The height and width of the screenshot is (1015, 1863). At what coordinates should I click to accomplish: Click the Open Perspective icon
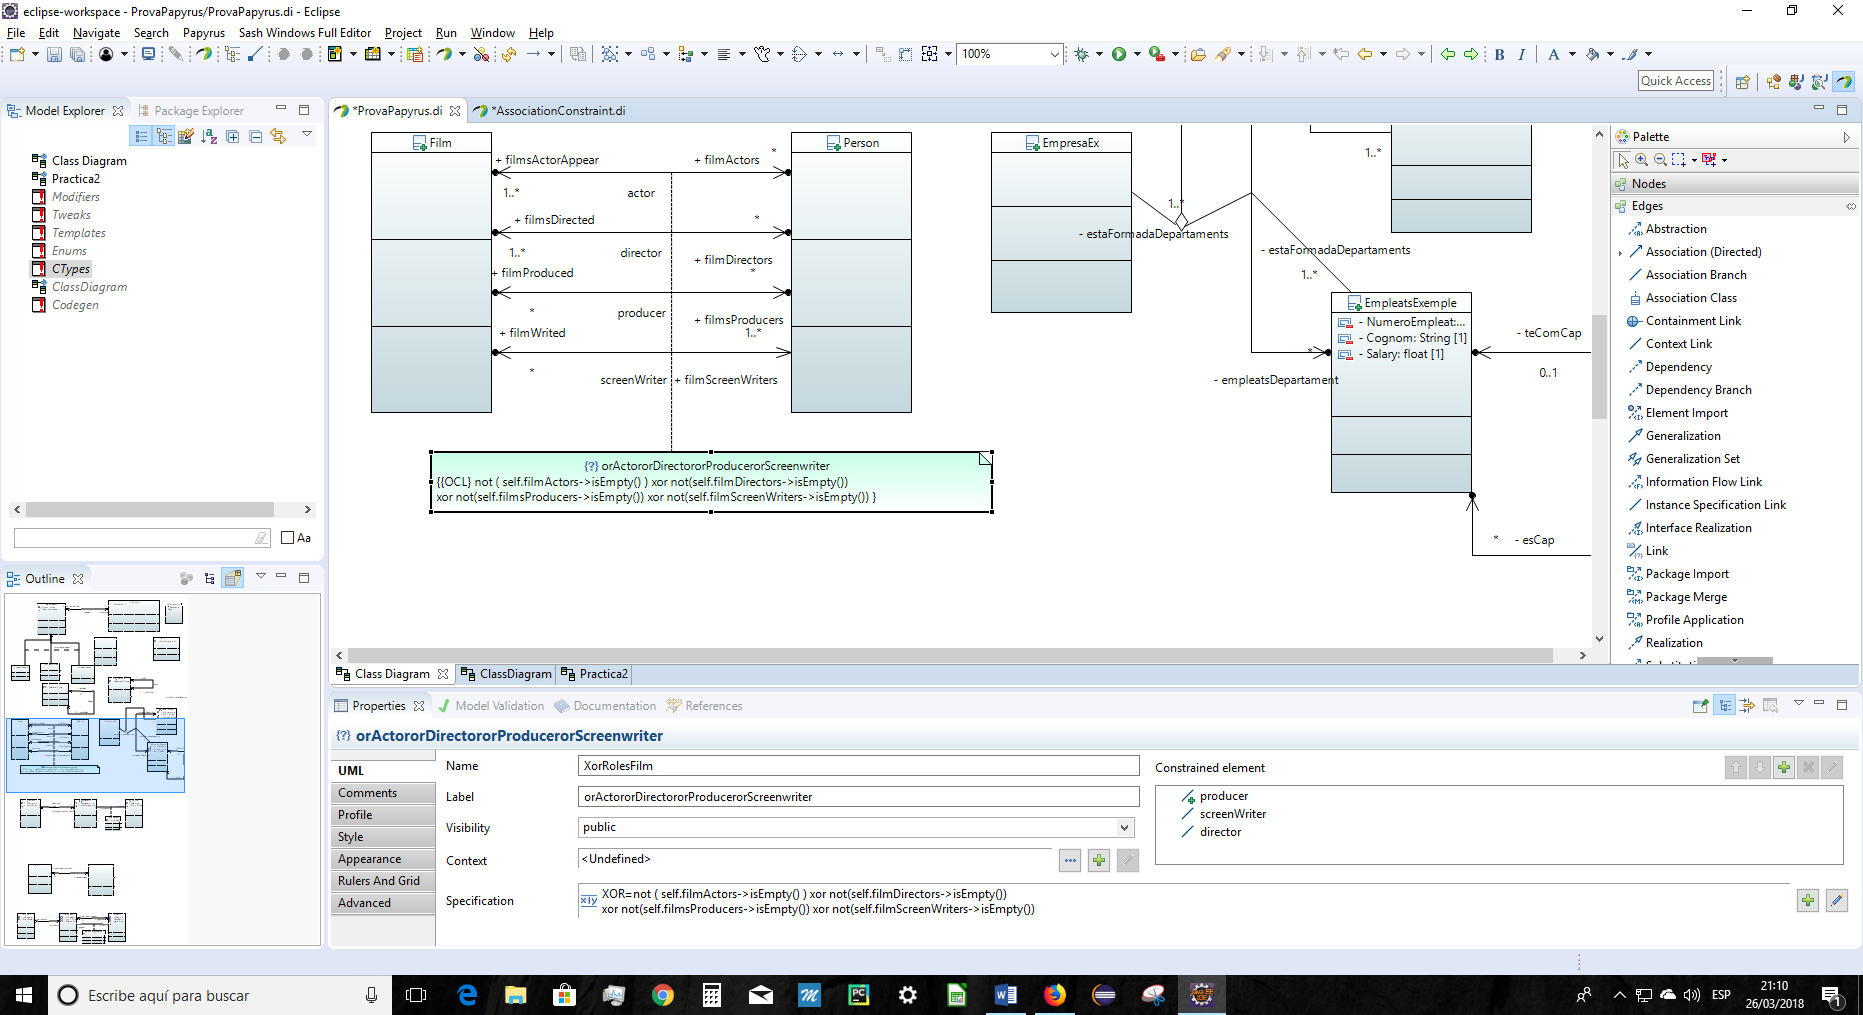pos(1742,82)
